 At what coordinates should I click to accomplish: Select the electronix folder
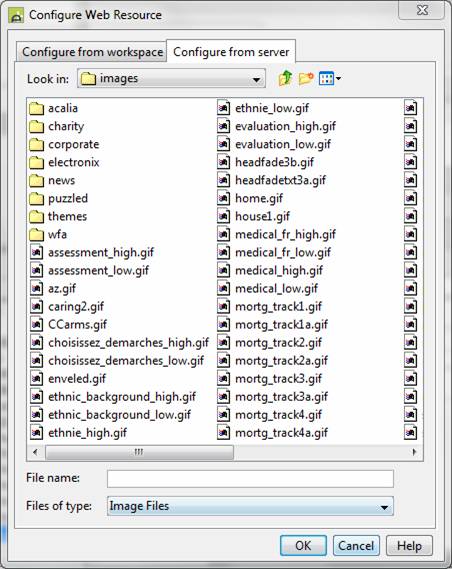64,162
